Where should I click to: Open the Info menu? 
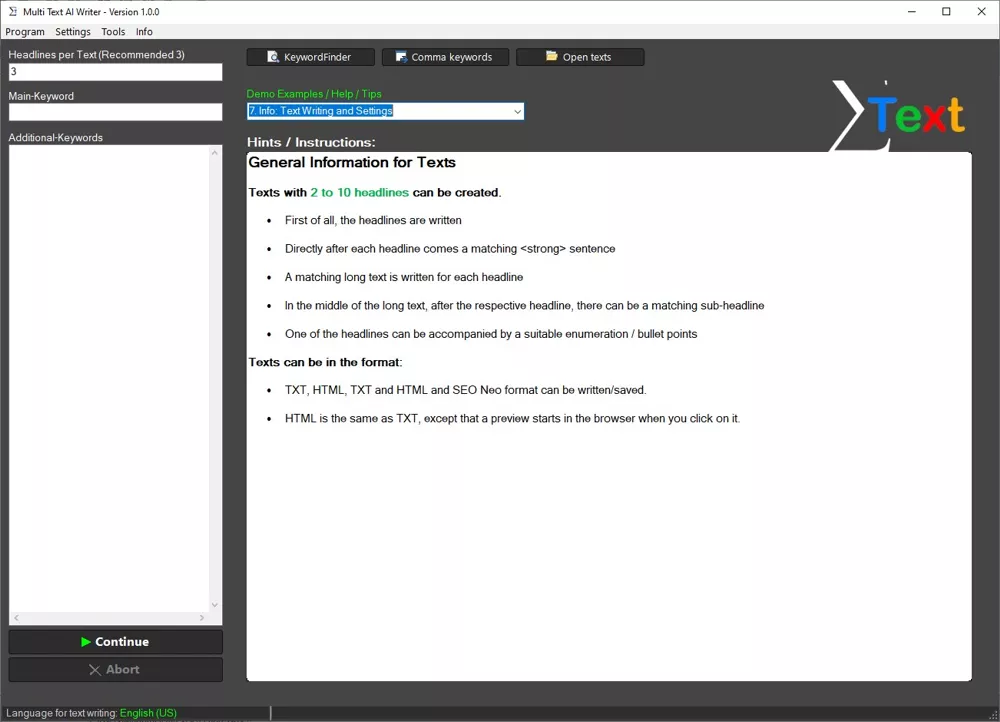[144, 32]
